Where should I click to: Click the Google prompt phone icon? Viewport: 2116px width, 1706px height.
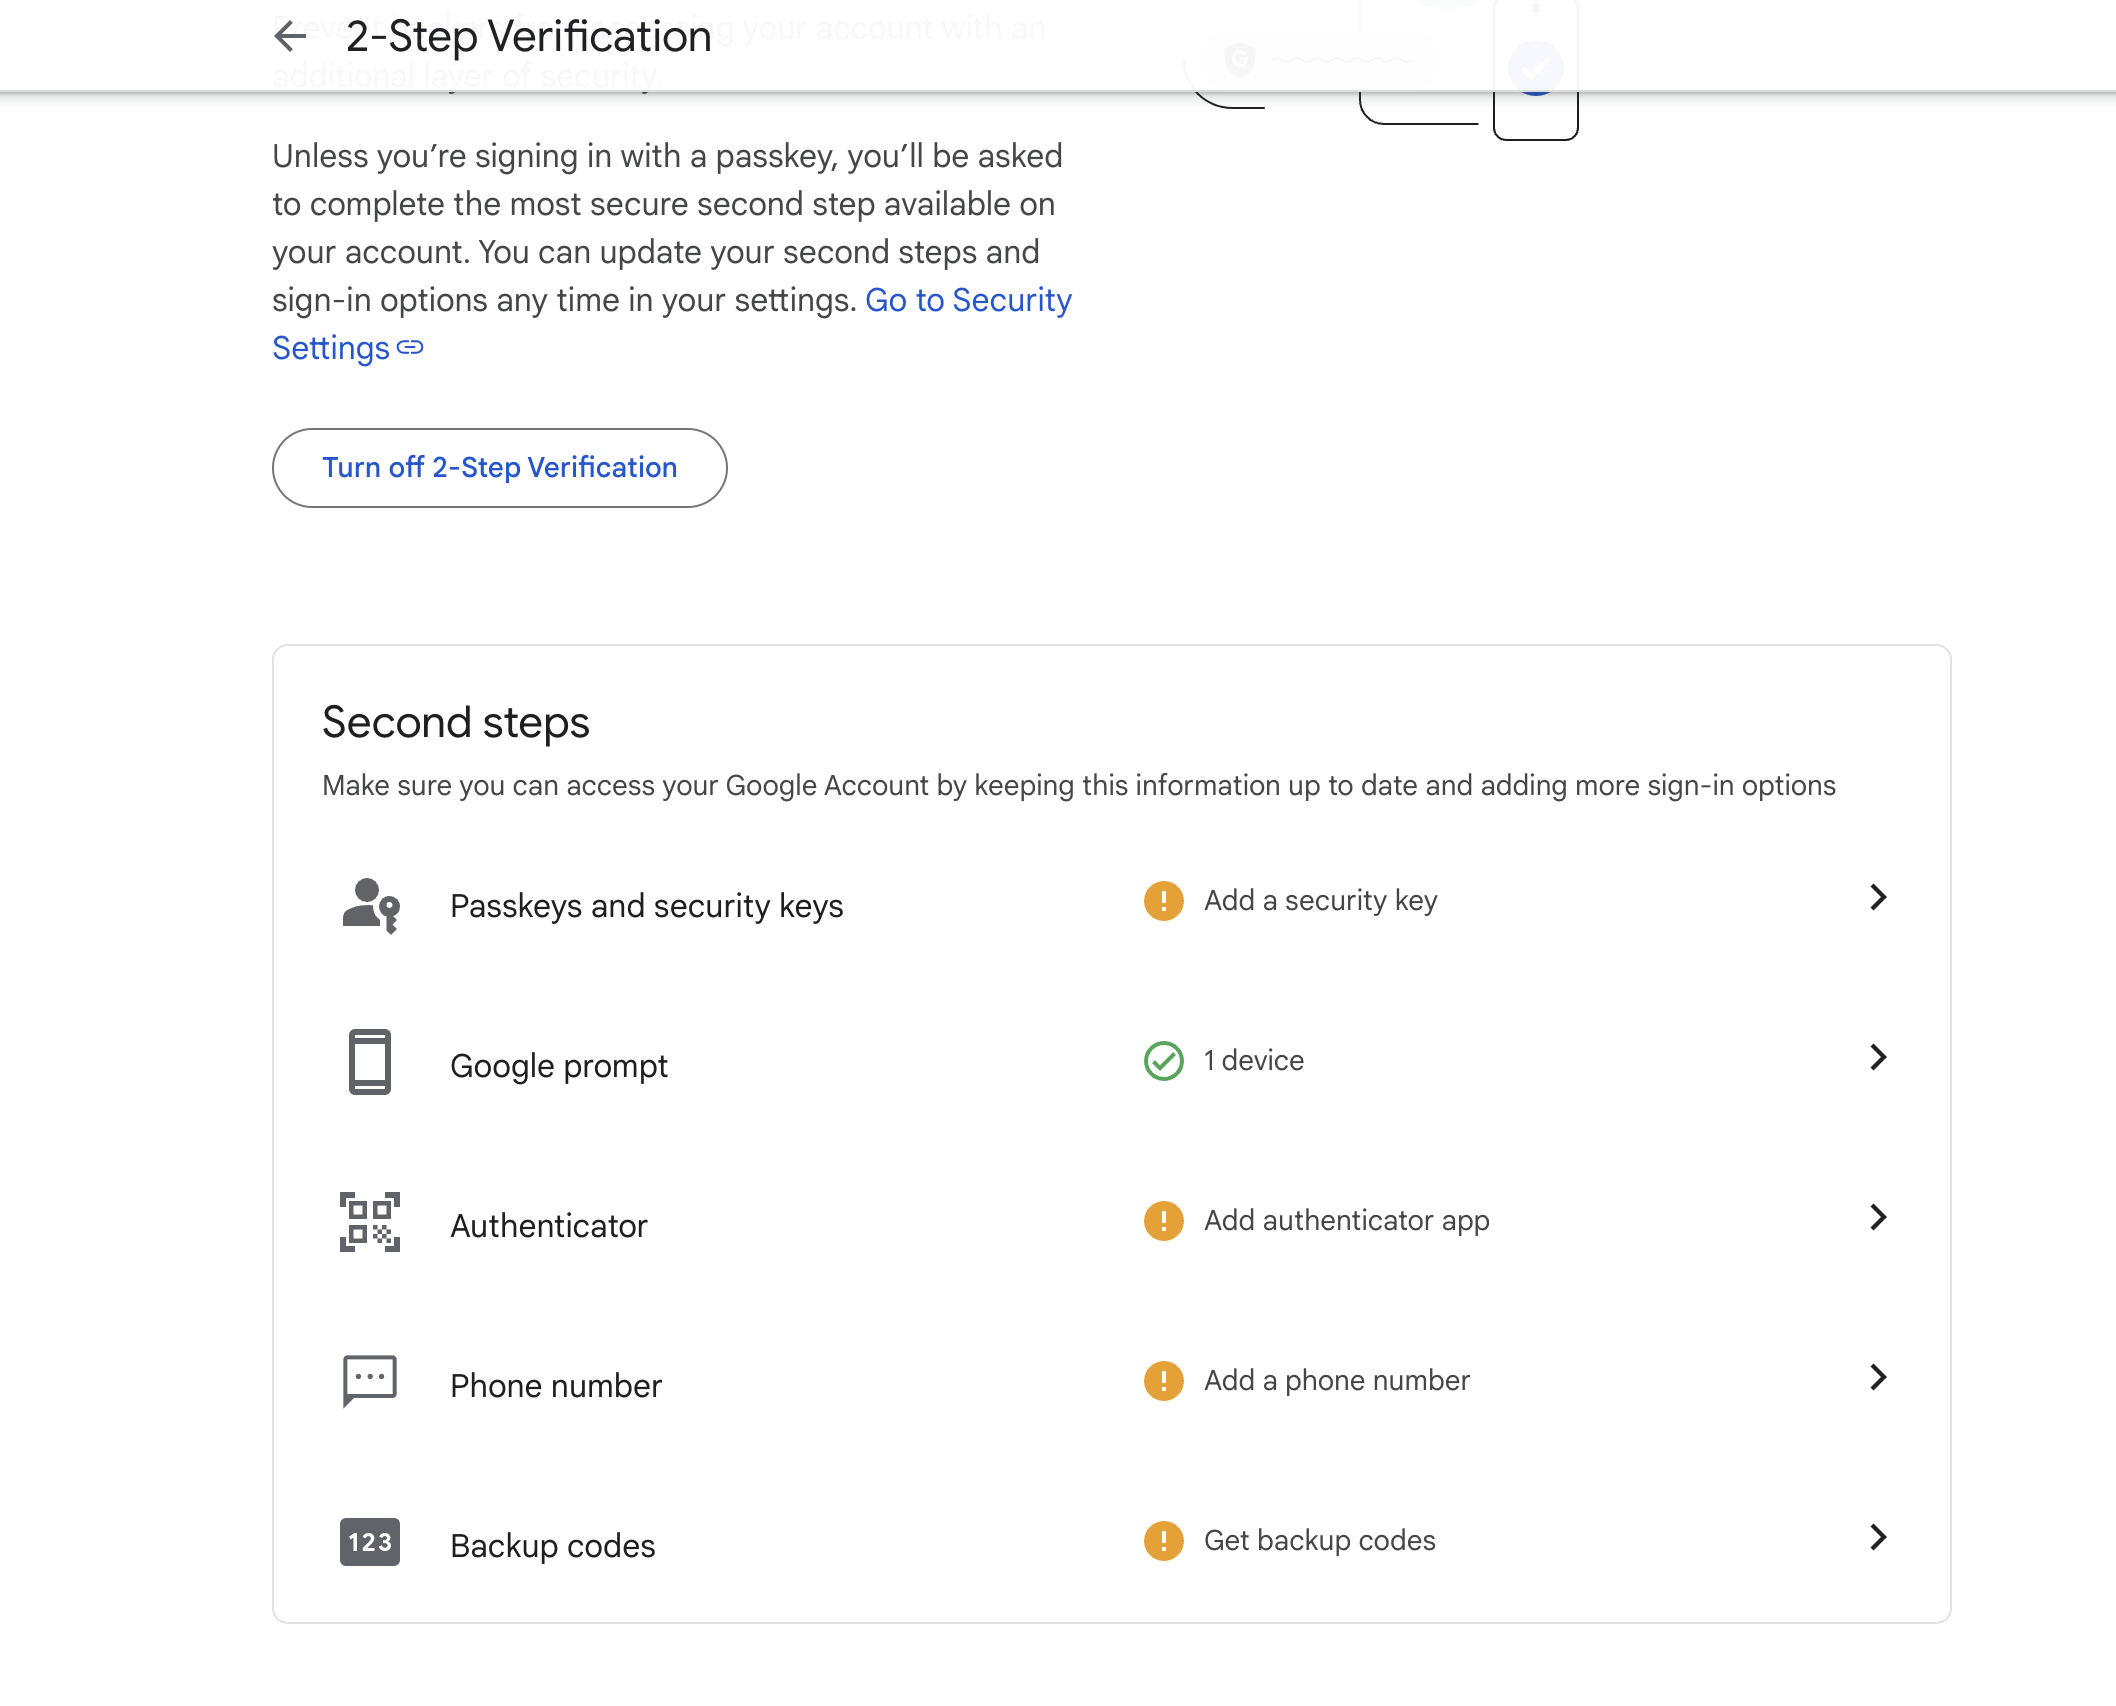(x=370, y=1062)
